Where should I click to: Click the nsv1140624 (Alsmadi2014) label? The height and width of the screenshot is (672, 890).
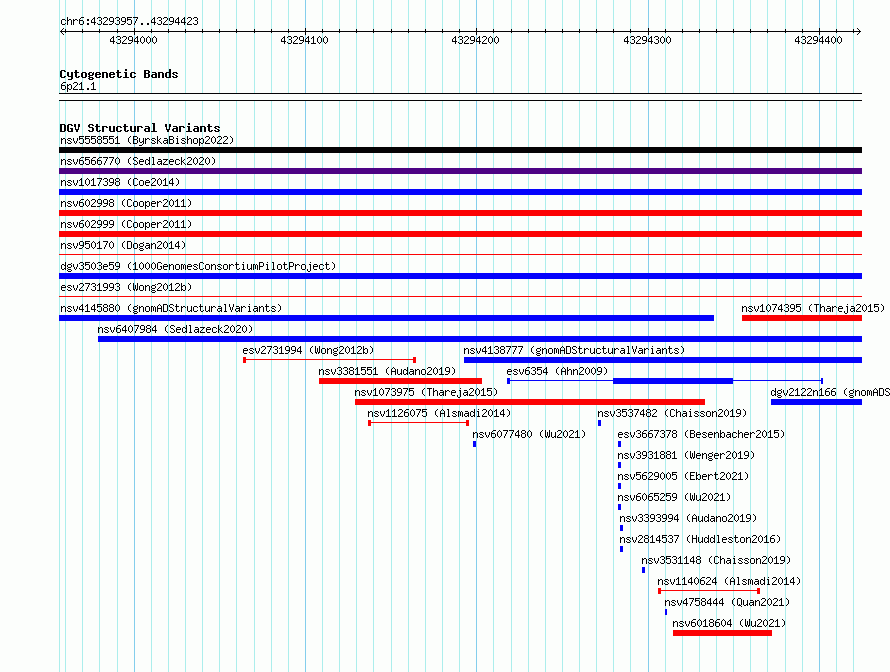729,581
